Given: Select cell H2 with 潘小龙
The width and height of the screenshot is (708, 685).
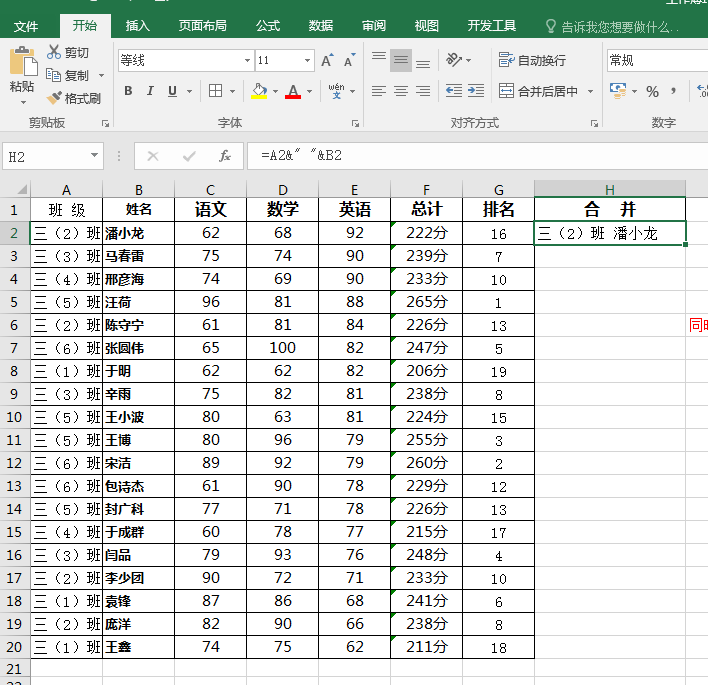Looking at the screenshot, I should pos(610,233).
